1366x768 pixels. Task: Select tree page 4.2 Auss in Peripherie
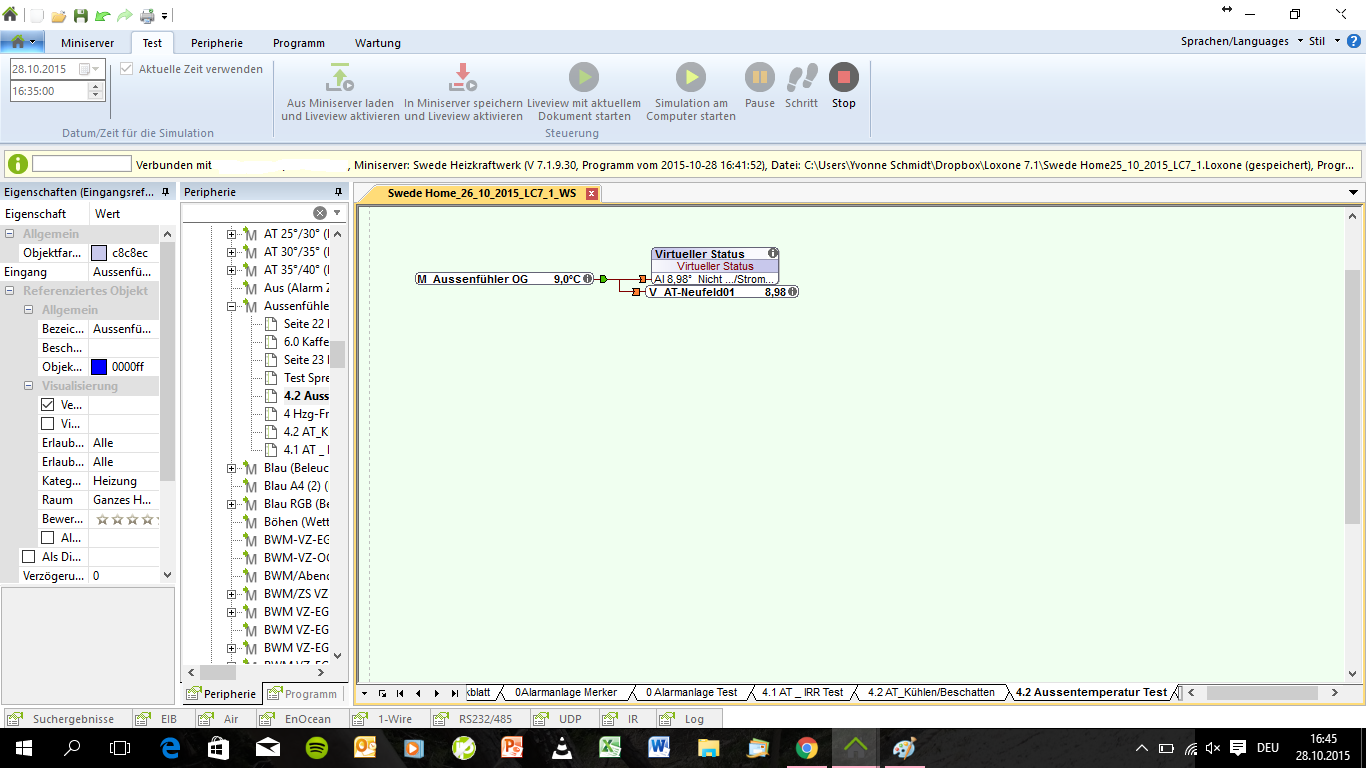pos(306,396)
